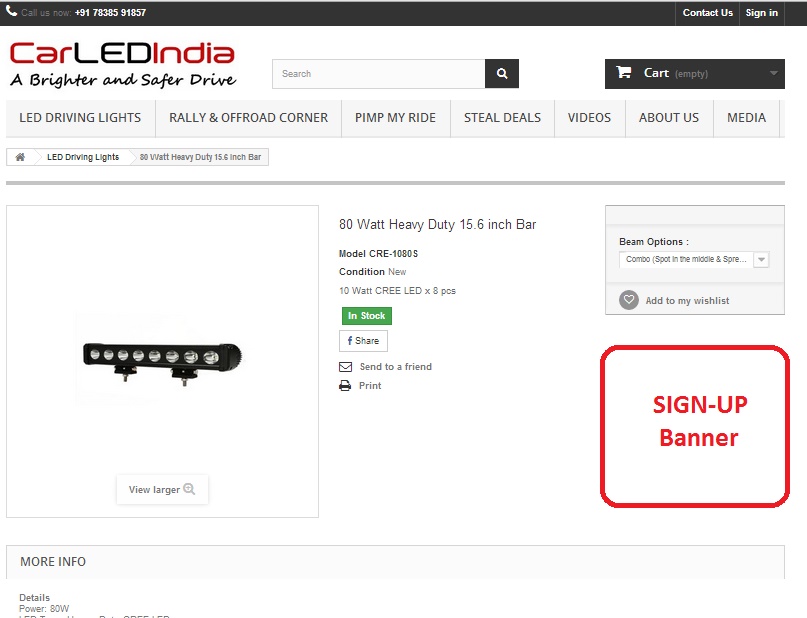Viewport: 807px width, 618px height.
Task: Click the Facebook Share button
Action: 363,341
